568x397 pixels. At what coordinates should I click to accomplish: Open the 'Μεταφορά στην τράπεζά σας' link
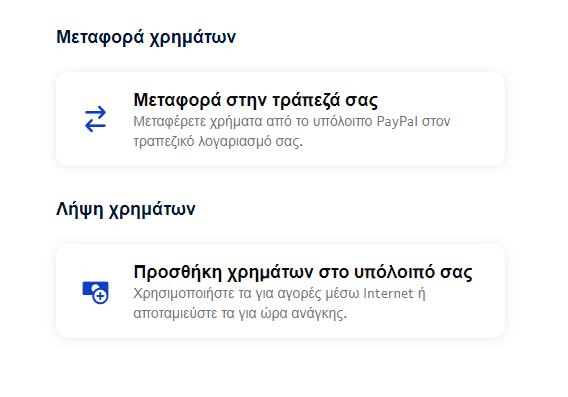(255, 100)
